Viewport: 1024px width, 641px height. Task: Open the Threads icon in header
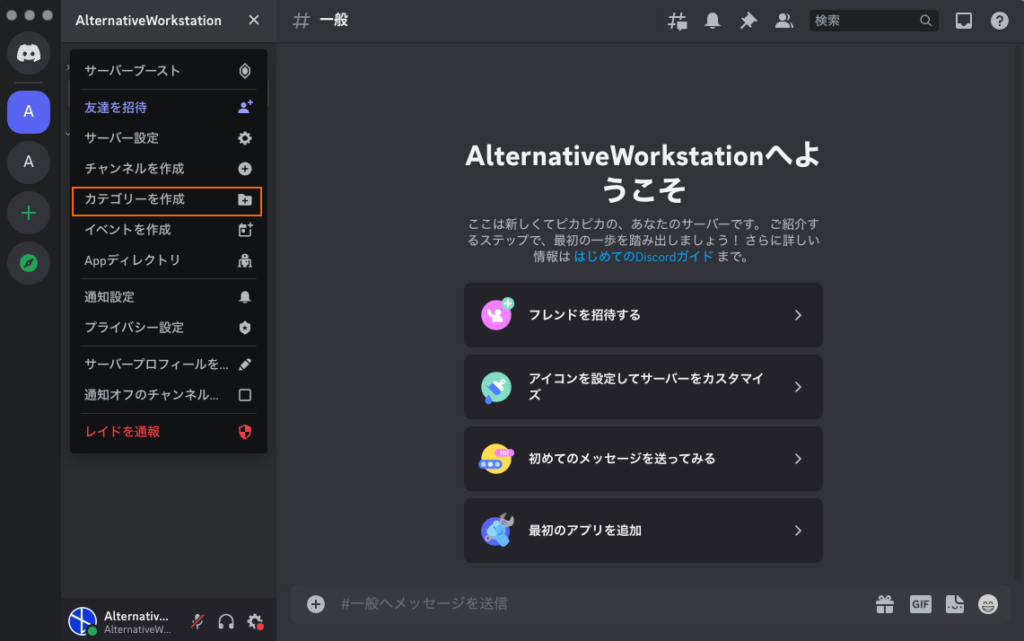point(677,21)
